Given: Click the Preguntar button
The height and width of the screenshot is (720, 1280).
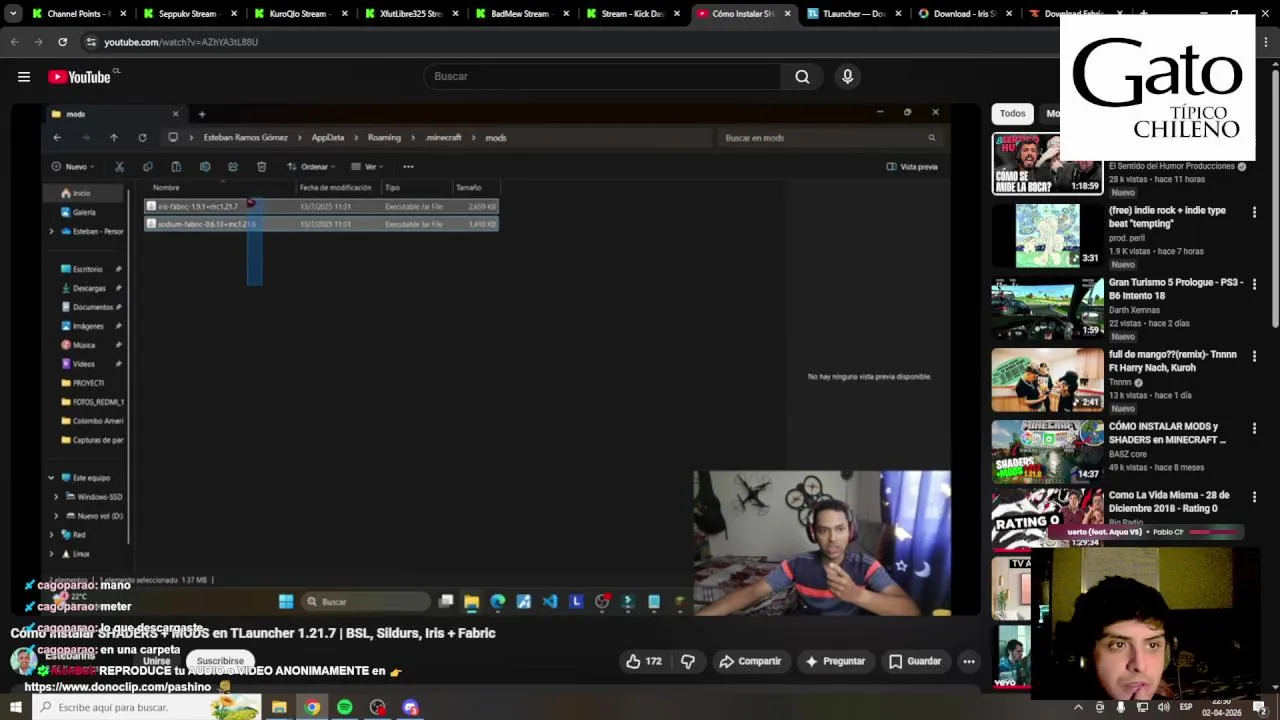Looking at the screenshot, I should (835, 661).
